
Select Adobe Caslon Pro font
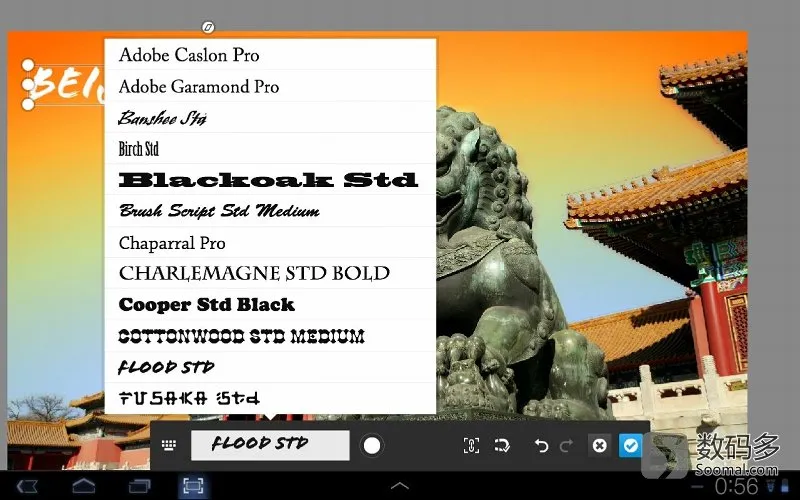pos(270,54)
